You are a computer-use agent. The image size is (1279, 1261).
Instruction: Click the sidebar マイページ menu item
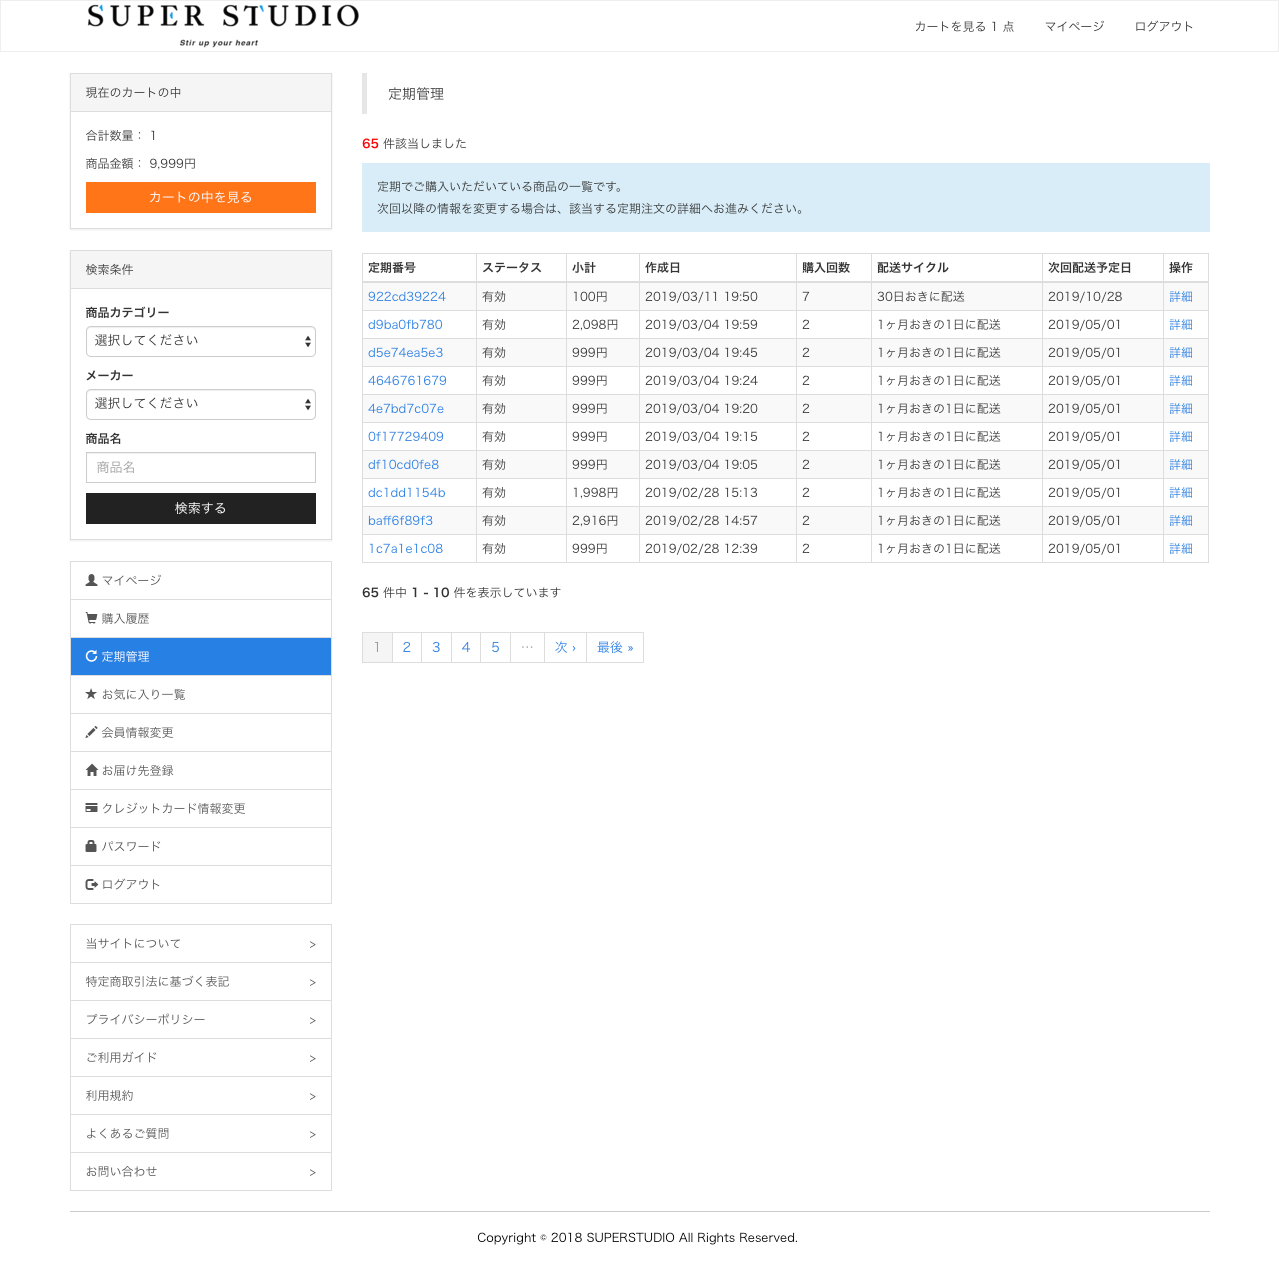coord(201,581)
